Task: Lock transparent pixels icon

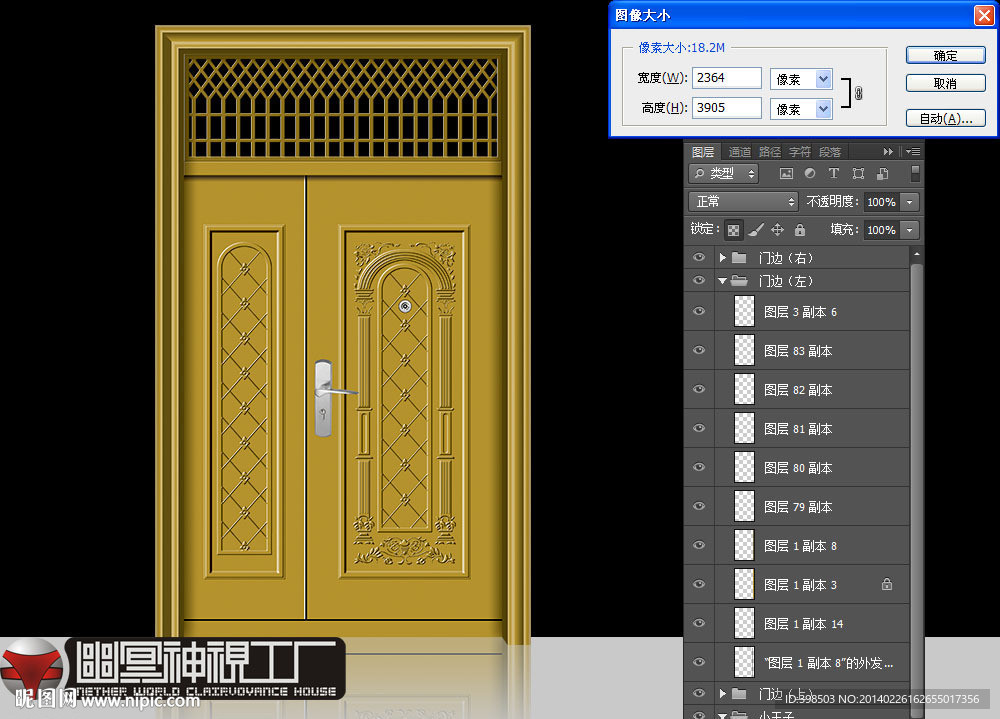Action: [x=733, y=230]
